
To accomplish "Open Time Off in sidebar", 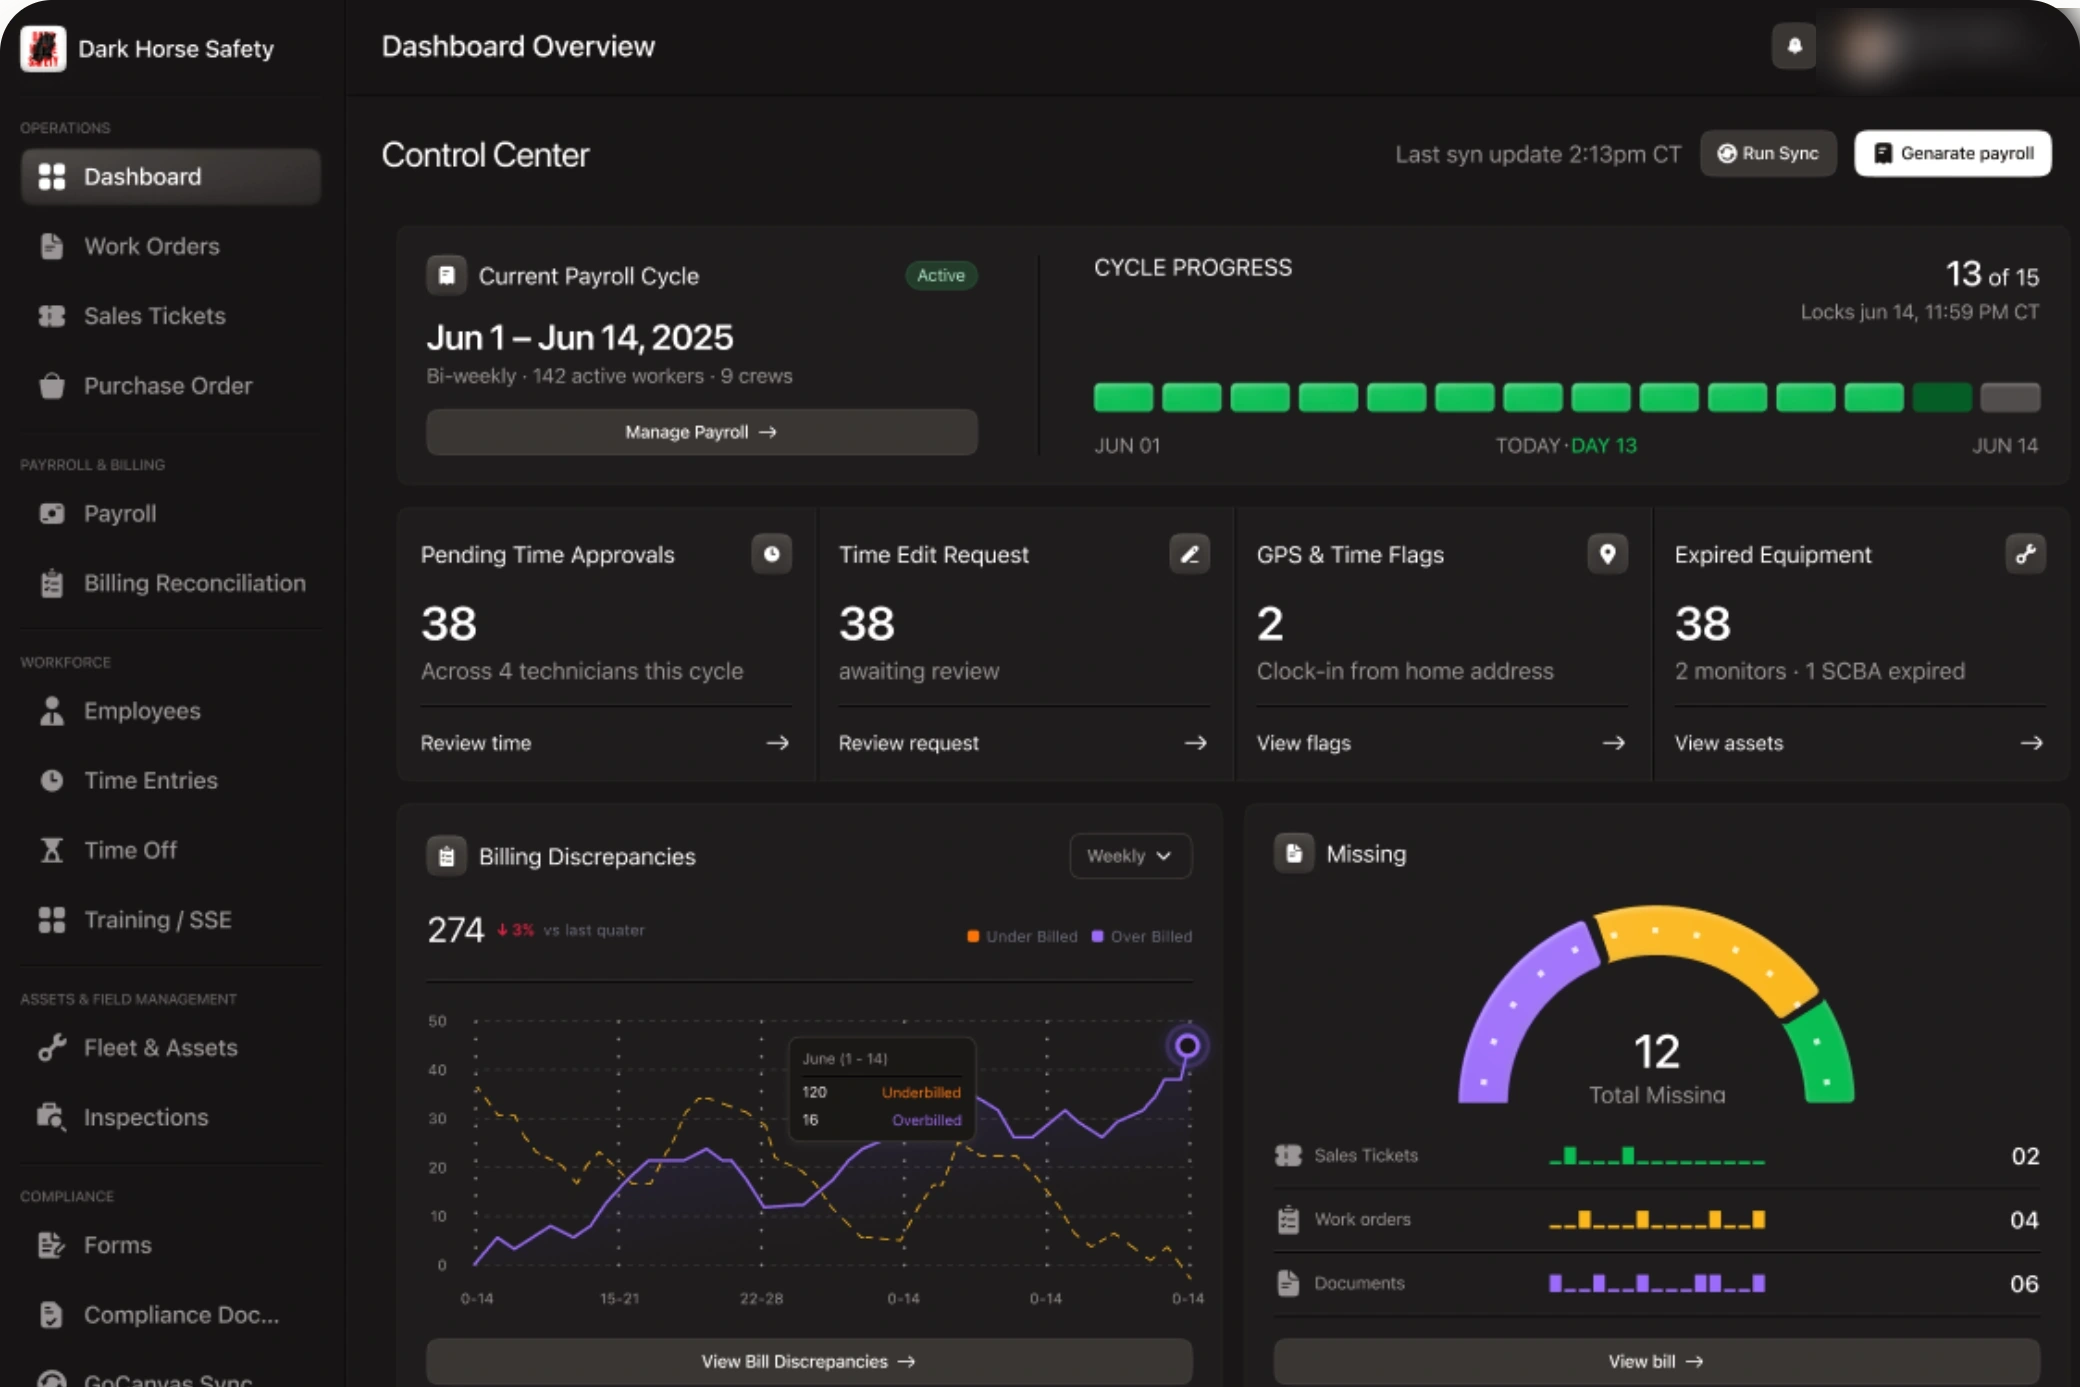I will [x=170, y=850].
